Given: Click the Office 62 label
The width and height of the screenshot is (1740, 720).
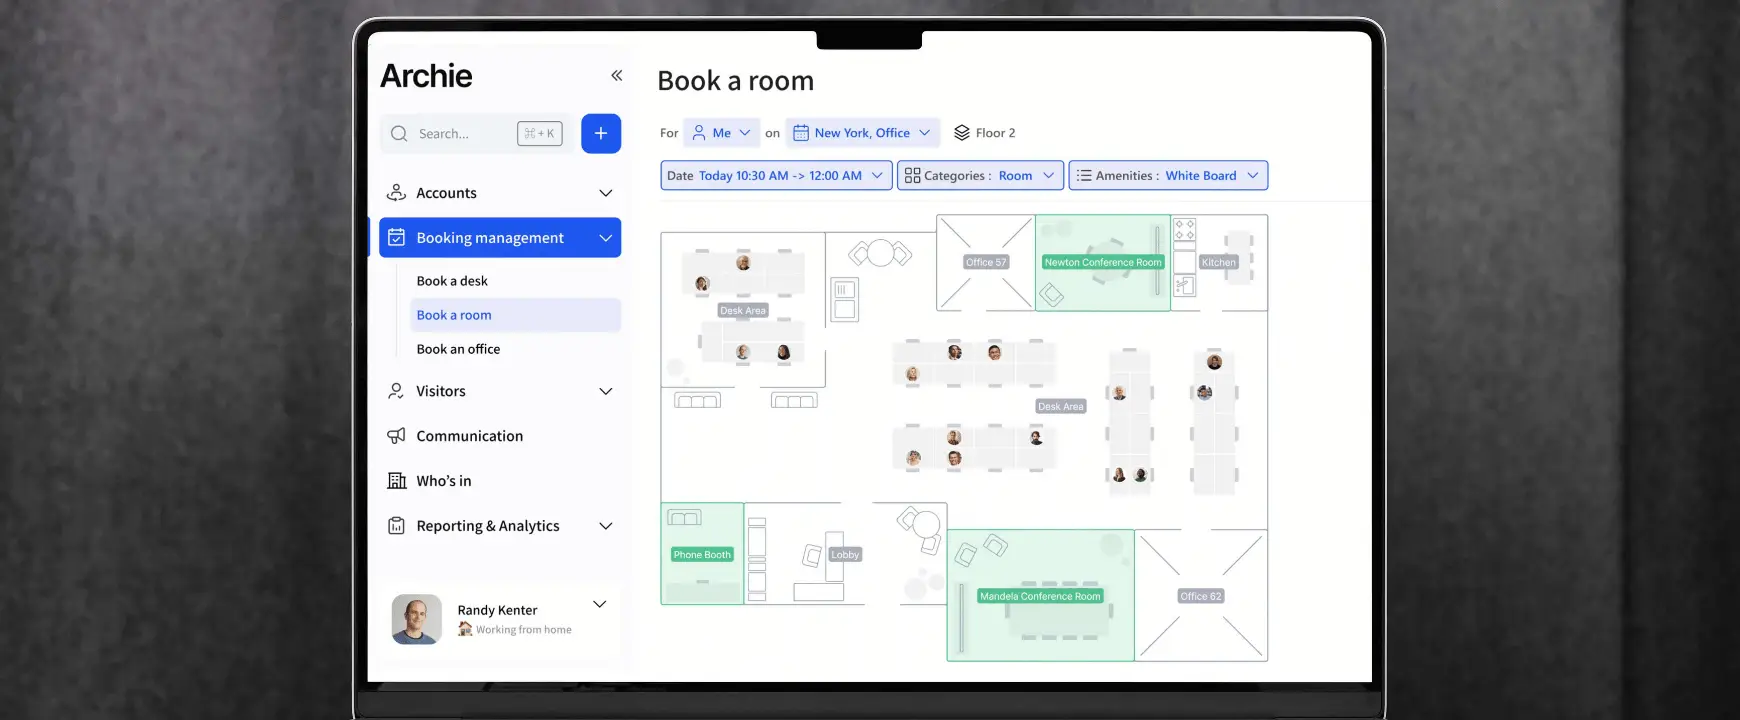Looking at the screenshot, I should coord(1201,596).
